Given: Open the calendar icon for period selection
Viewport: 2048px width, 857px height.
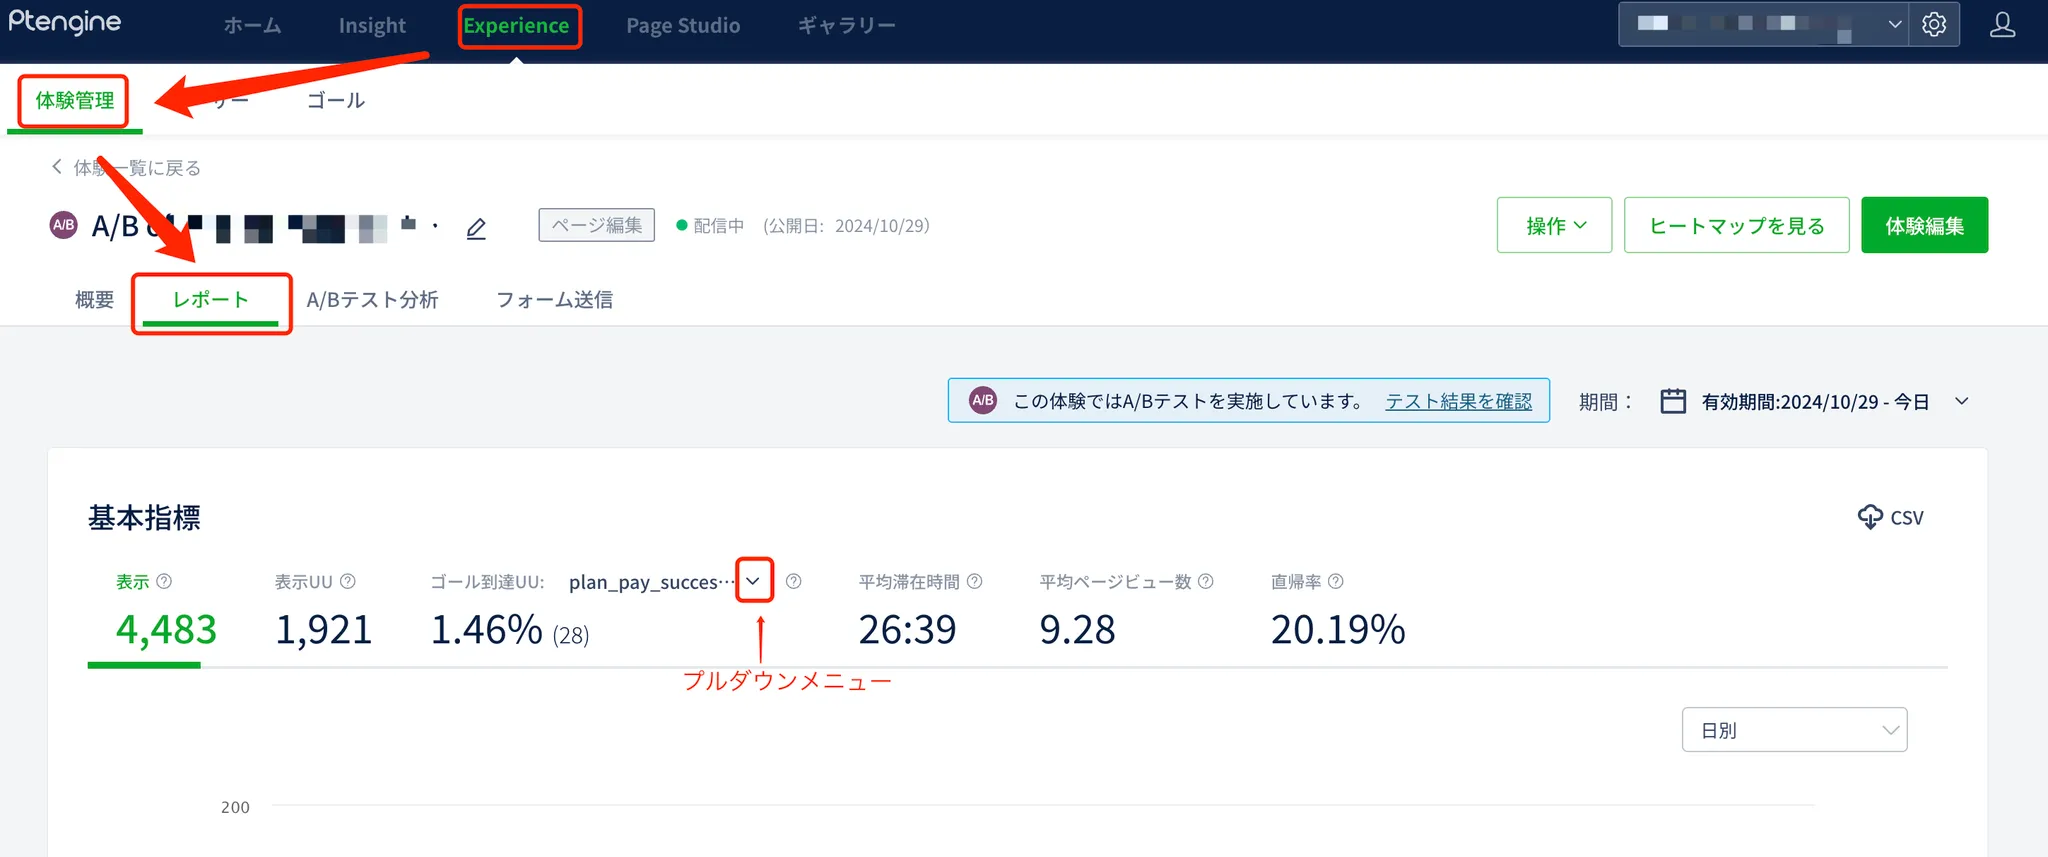Looking at the screenshot, I should tap(1673, 401).
